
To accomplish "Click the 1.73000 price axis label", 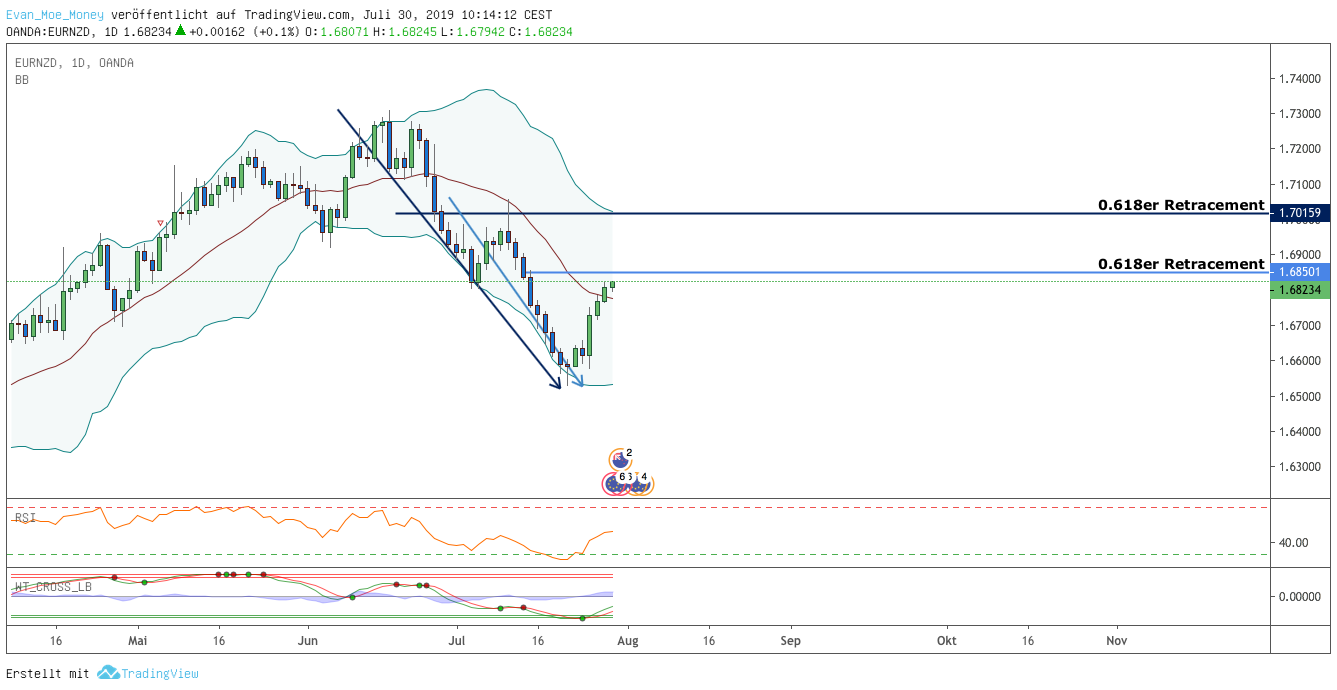I will pos(1301,114).
